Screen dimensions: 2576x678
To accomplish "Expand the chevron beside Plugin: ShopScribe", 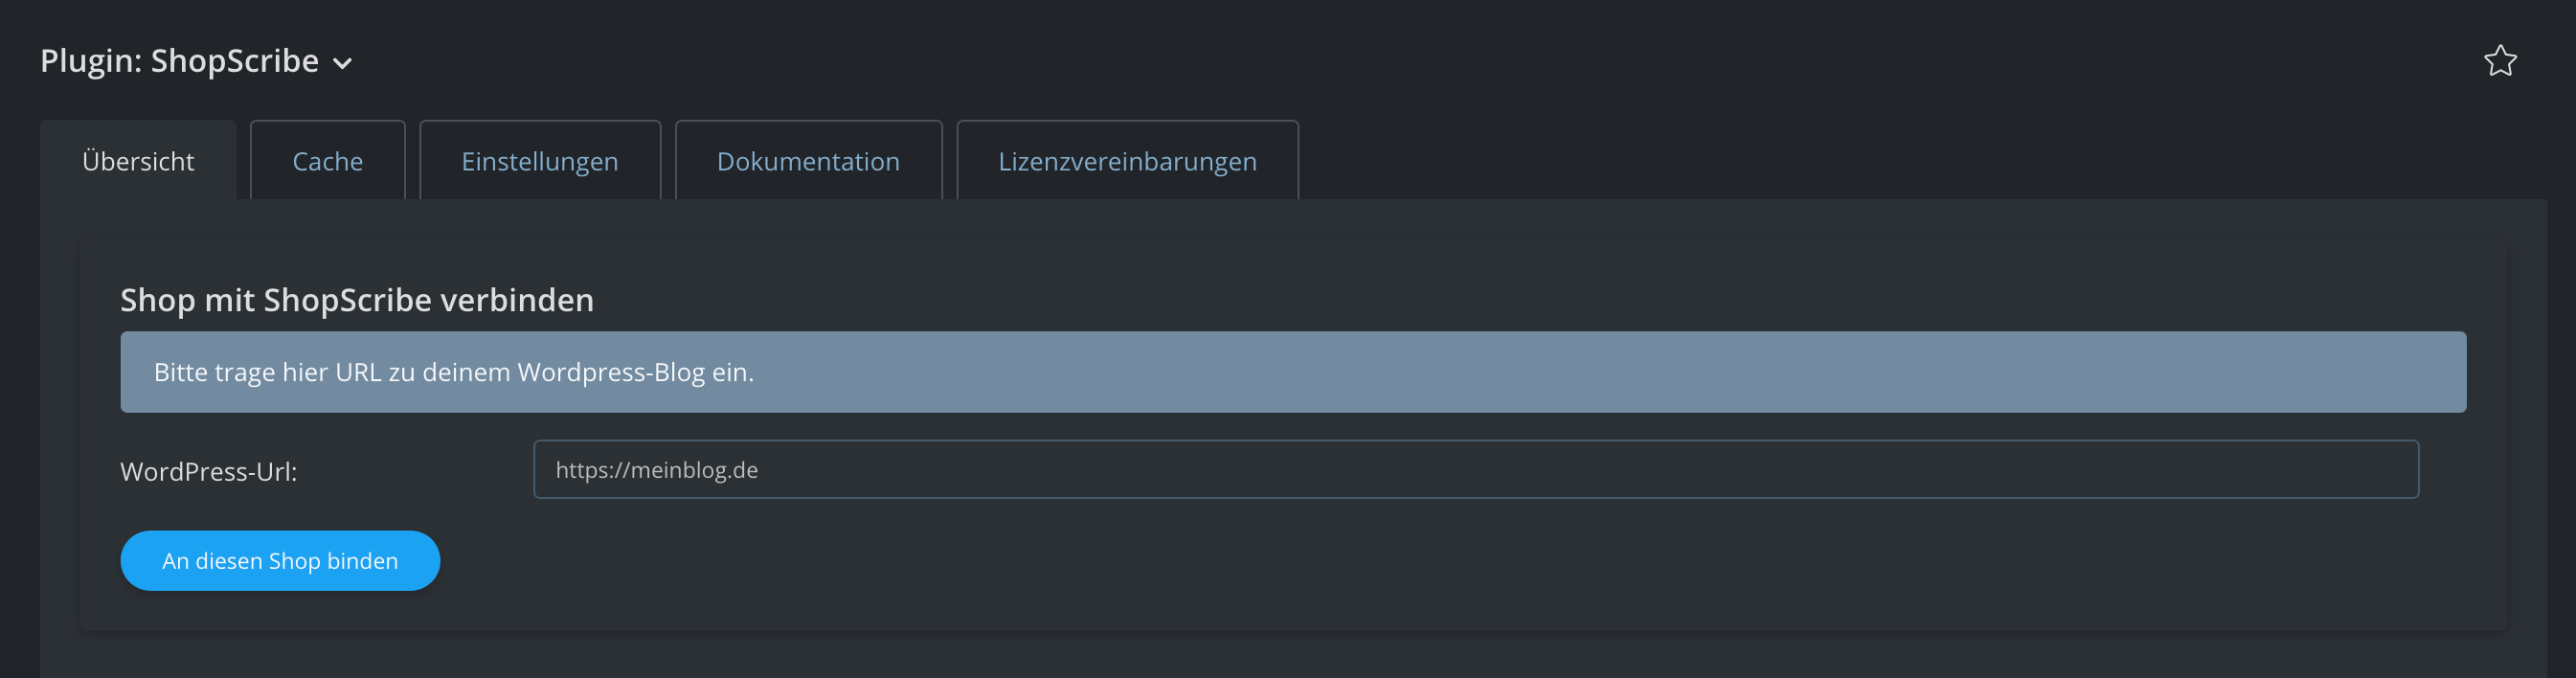I will (342, 64).
